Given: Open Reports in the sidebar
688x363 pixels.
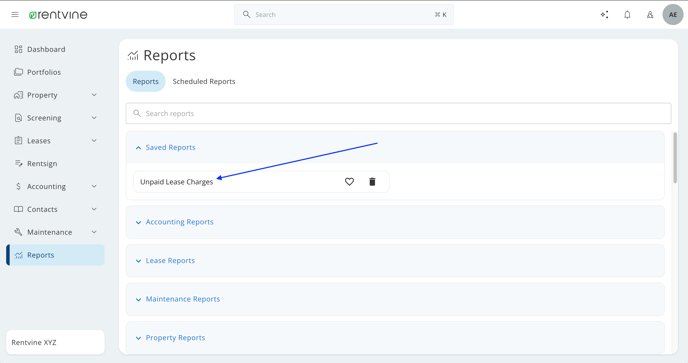Looking at the screenshot, I should (55, 255).
